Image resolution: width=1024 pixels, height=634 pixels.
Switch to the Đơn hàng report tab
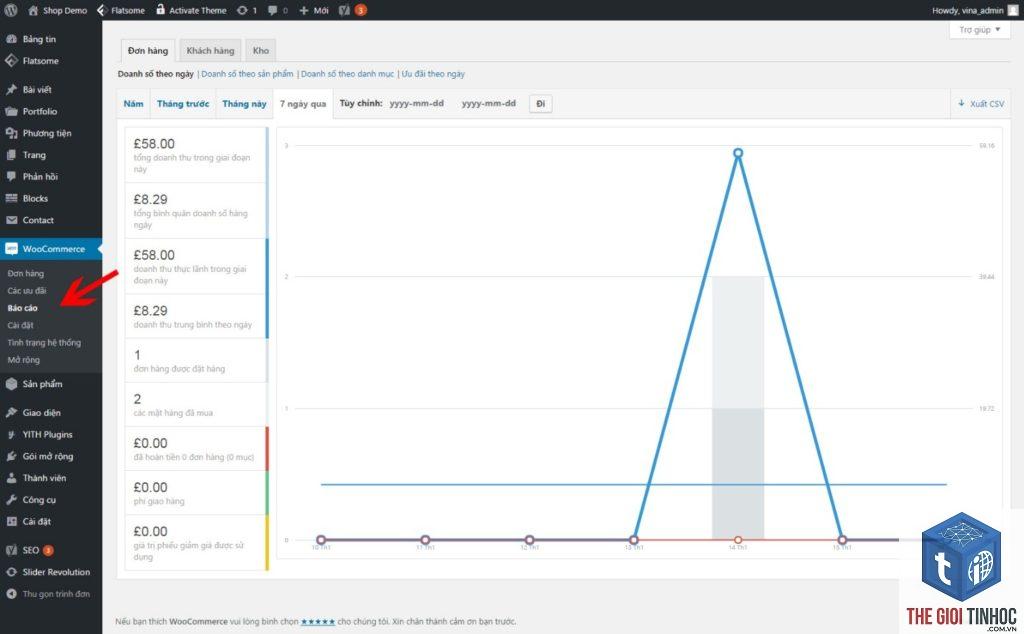[x=148, y=50]
